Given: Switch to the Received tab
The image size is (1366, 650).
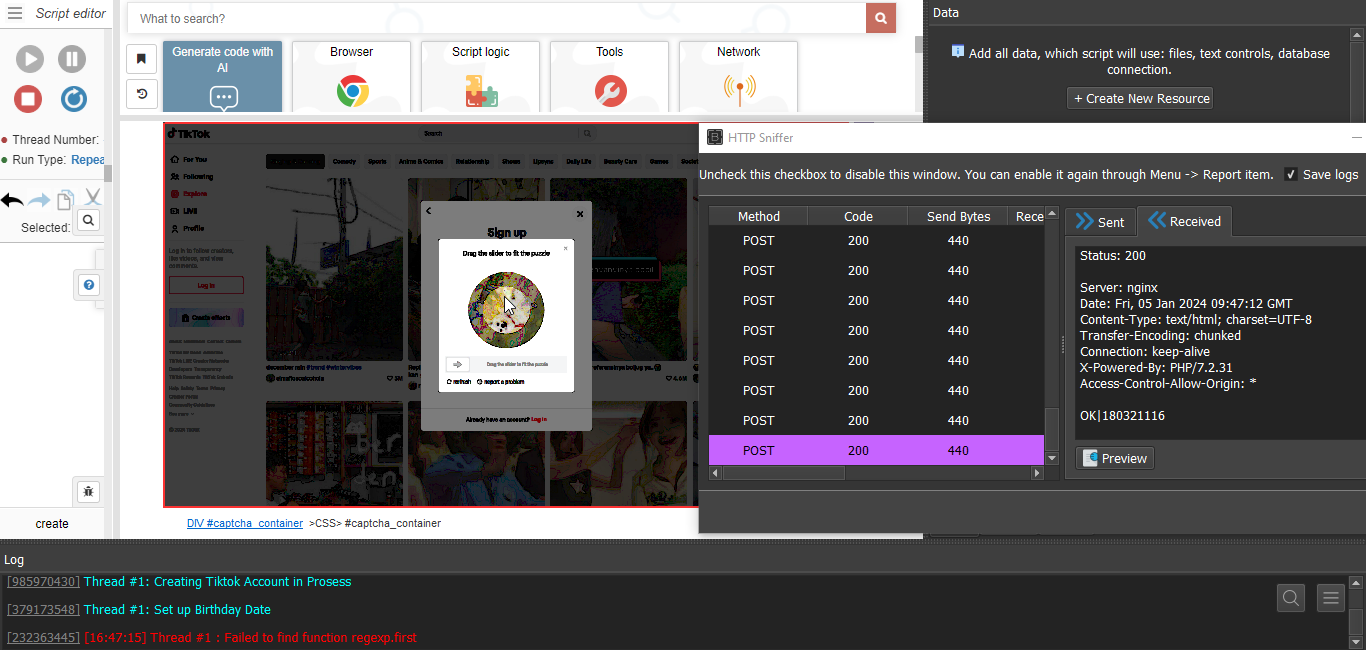Looking at the screenshot, I should pyautogui.click(x=1185, y=221).
